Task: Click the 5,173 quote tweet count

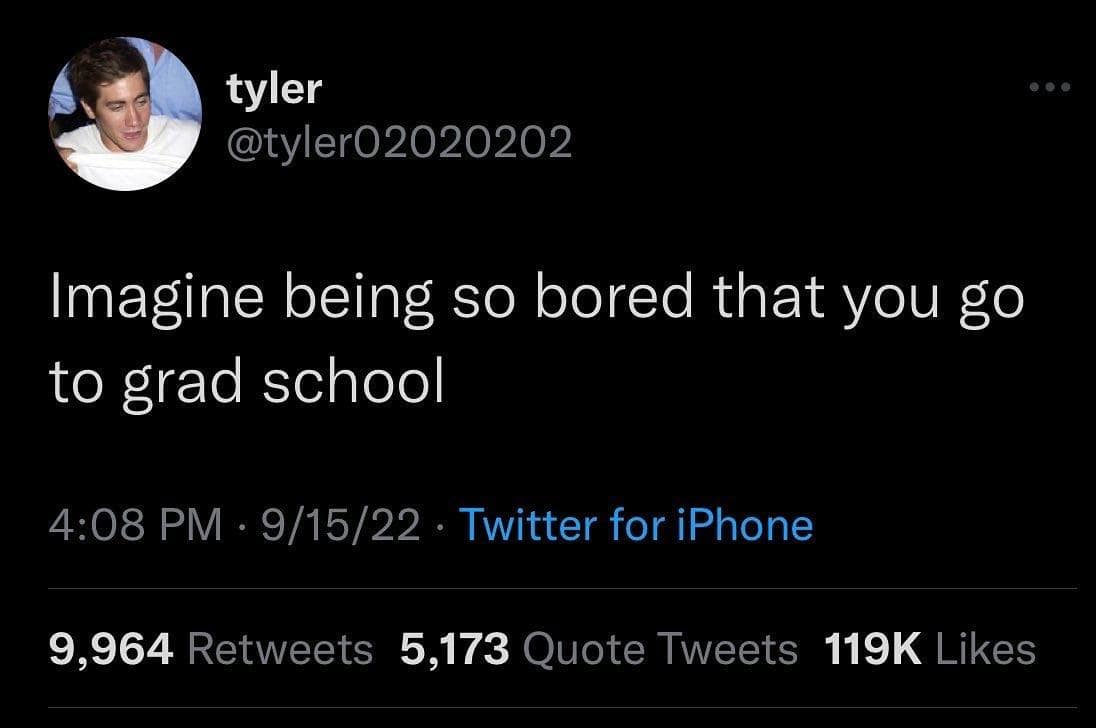Action: 455,650
